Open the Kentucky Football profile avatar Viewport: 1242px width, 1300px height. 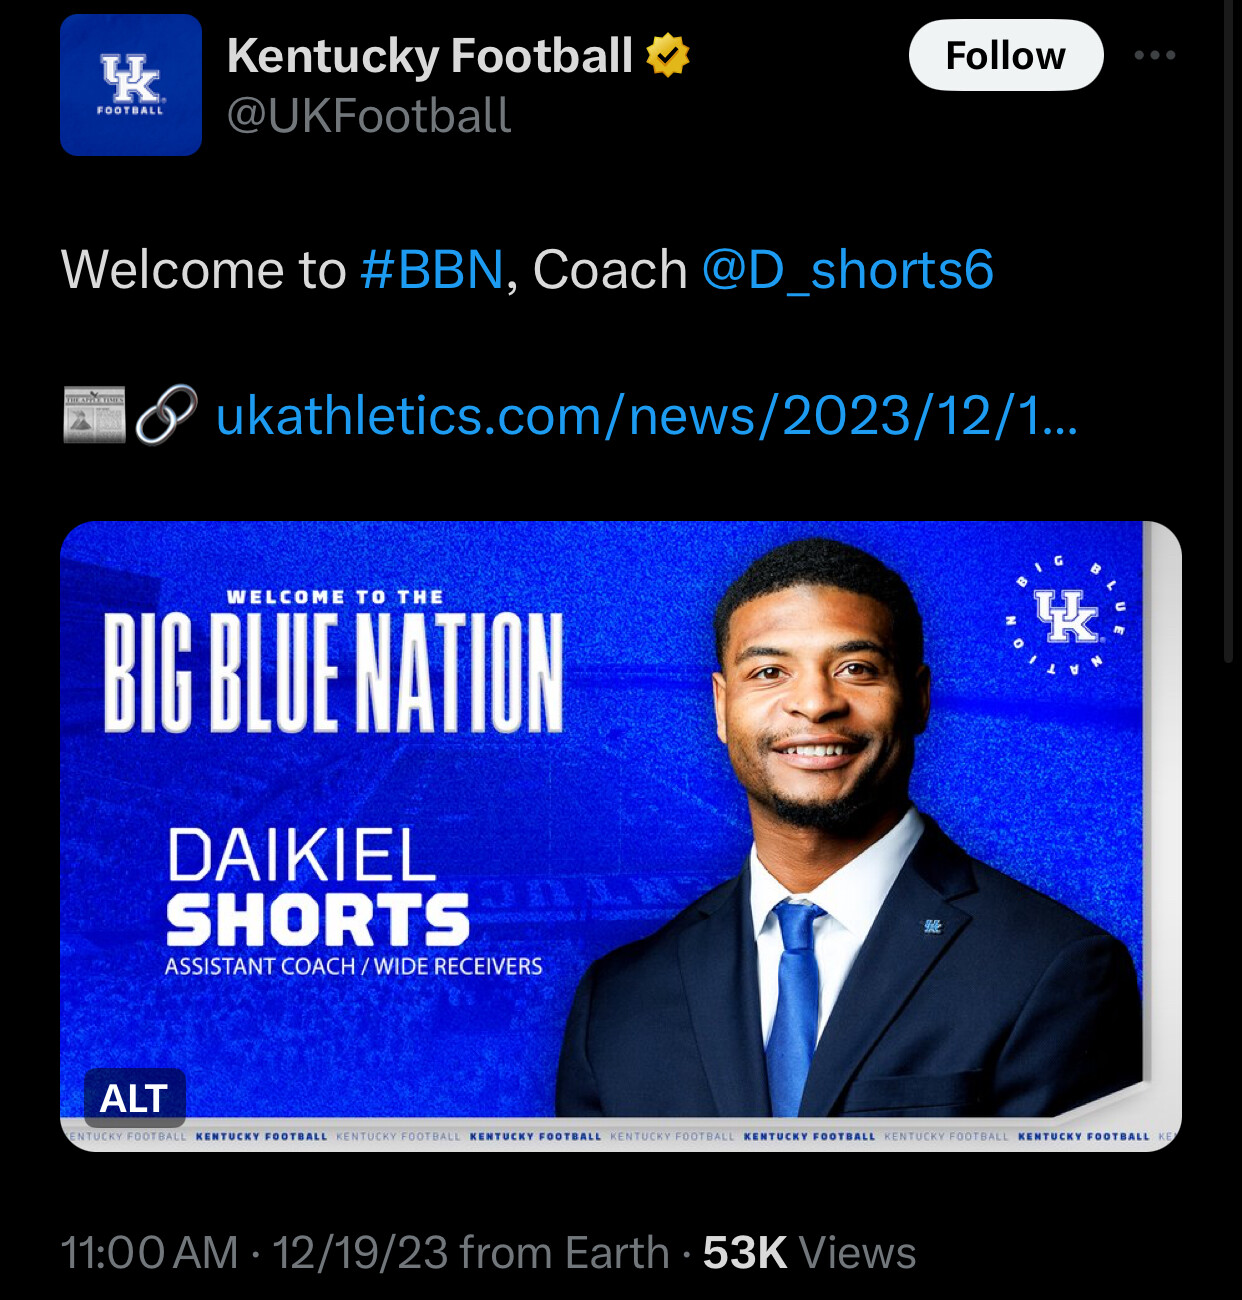[131, 85]
